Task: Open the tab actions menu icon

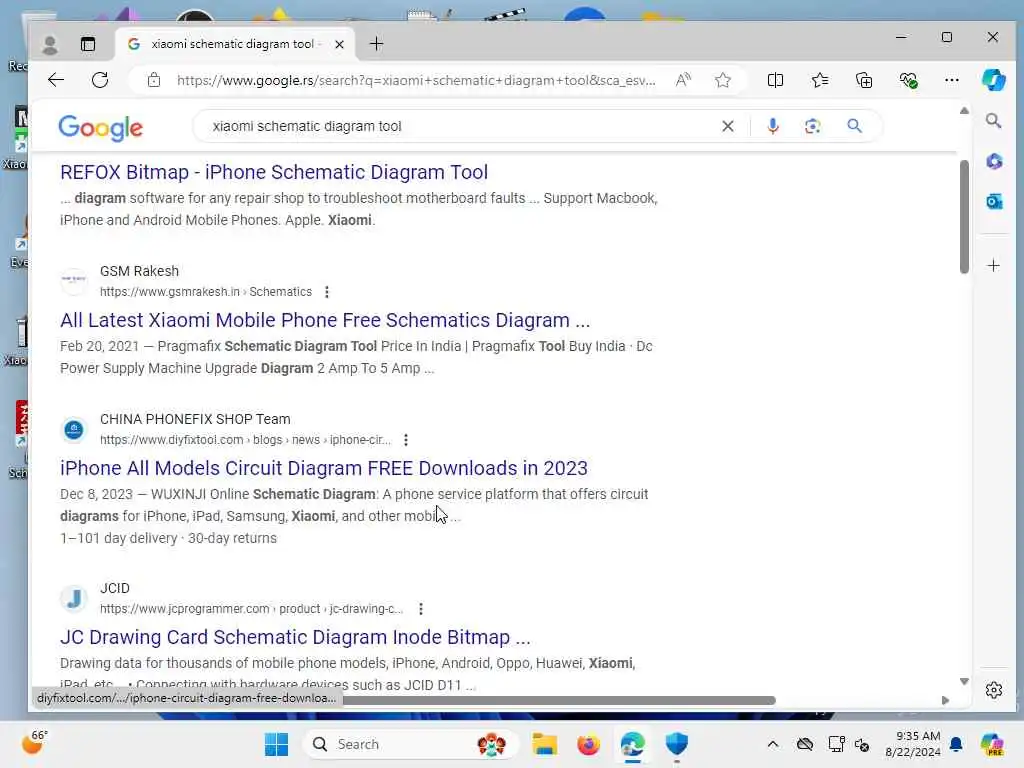Action: (88, 44)
